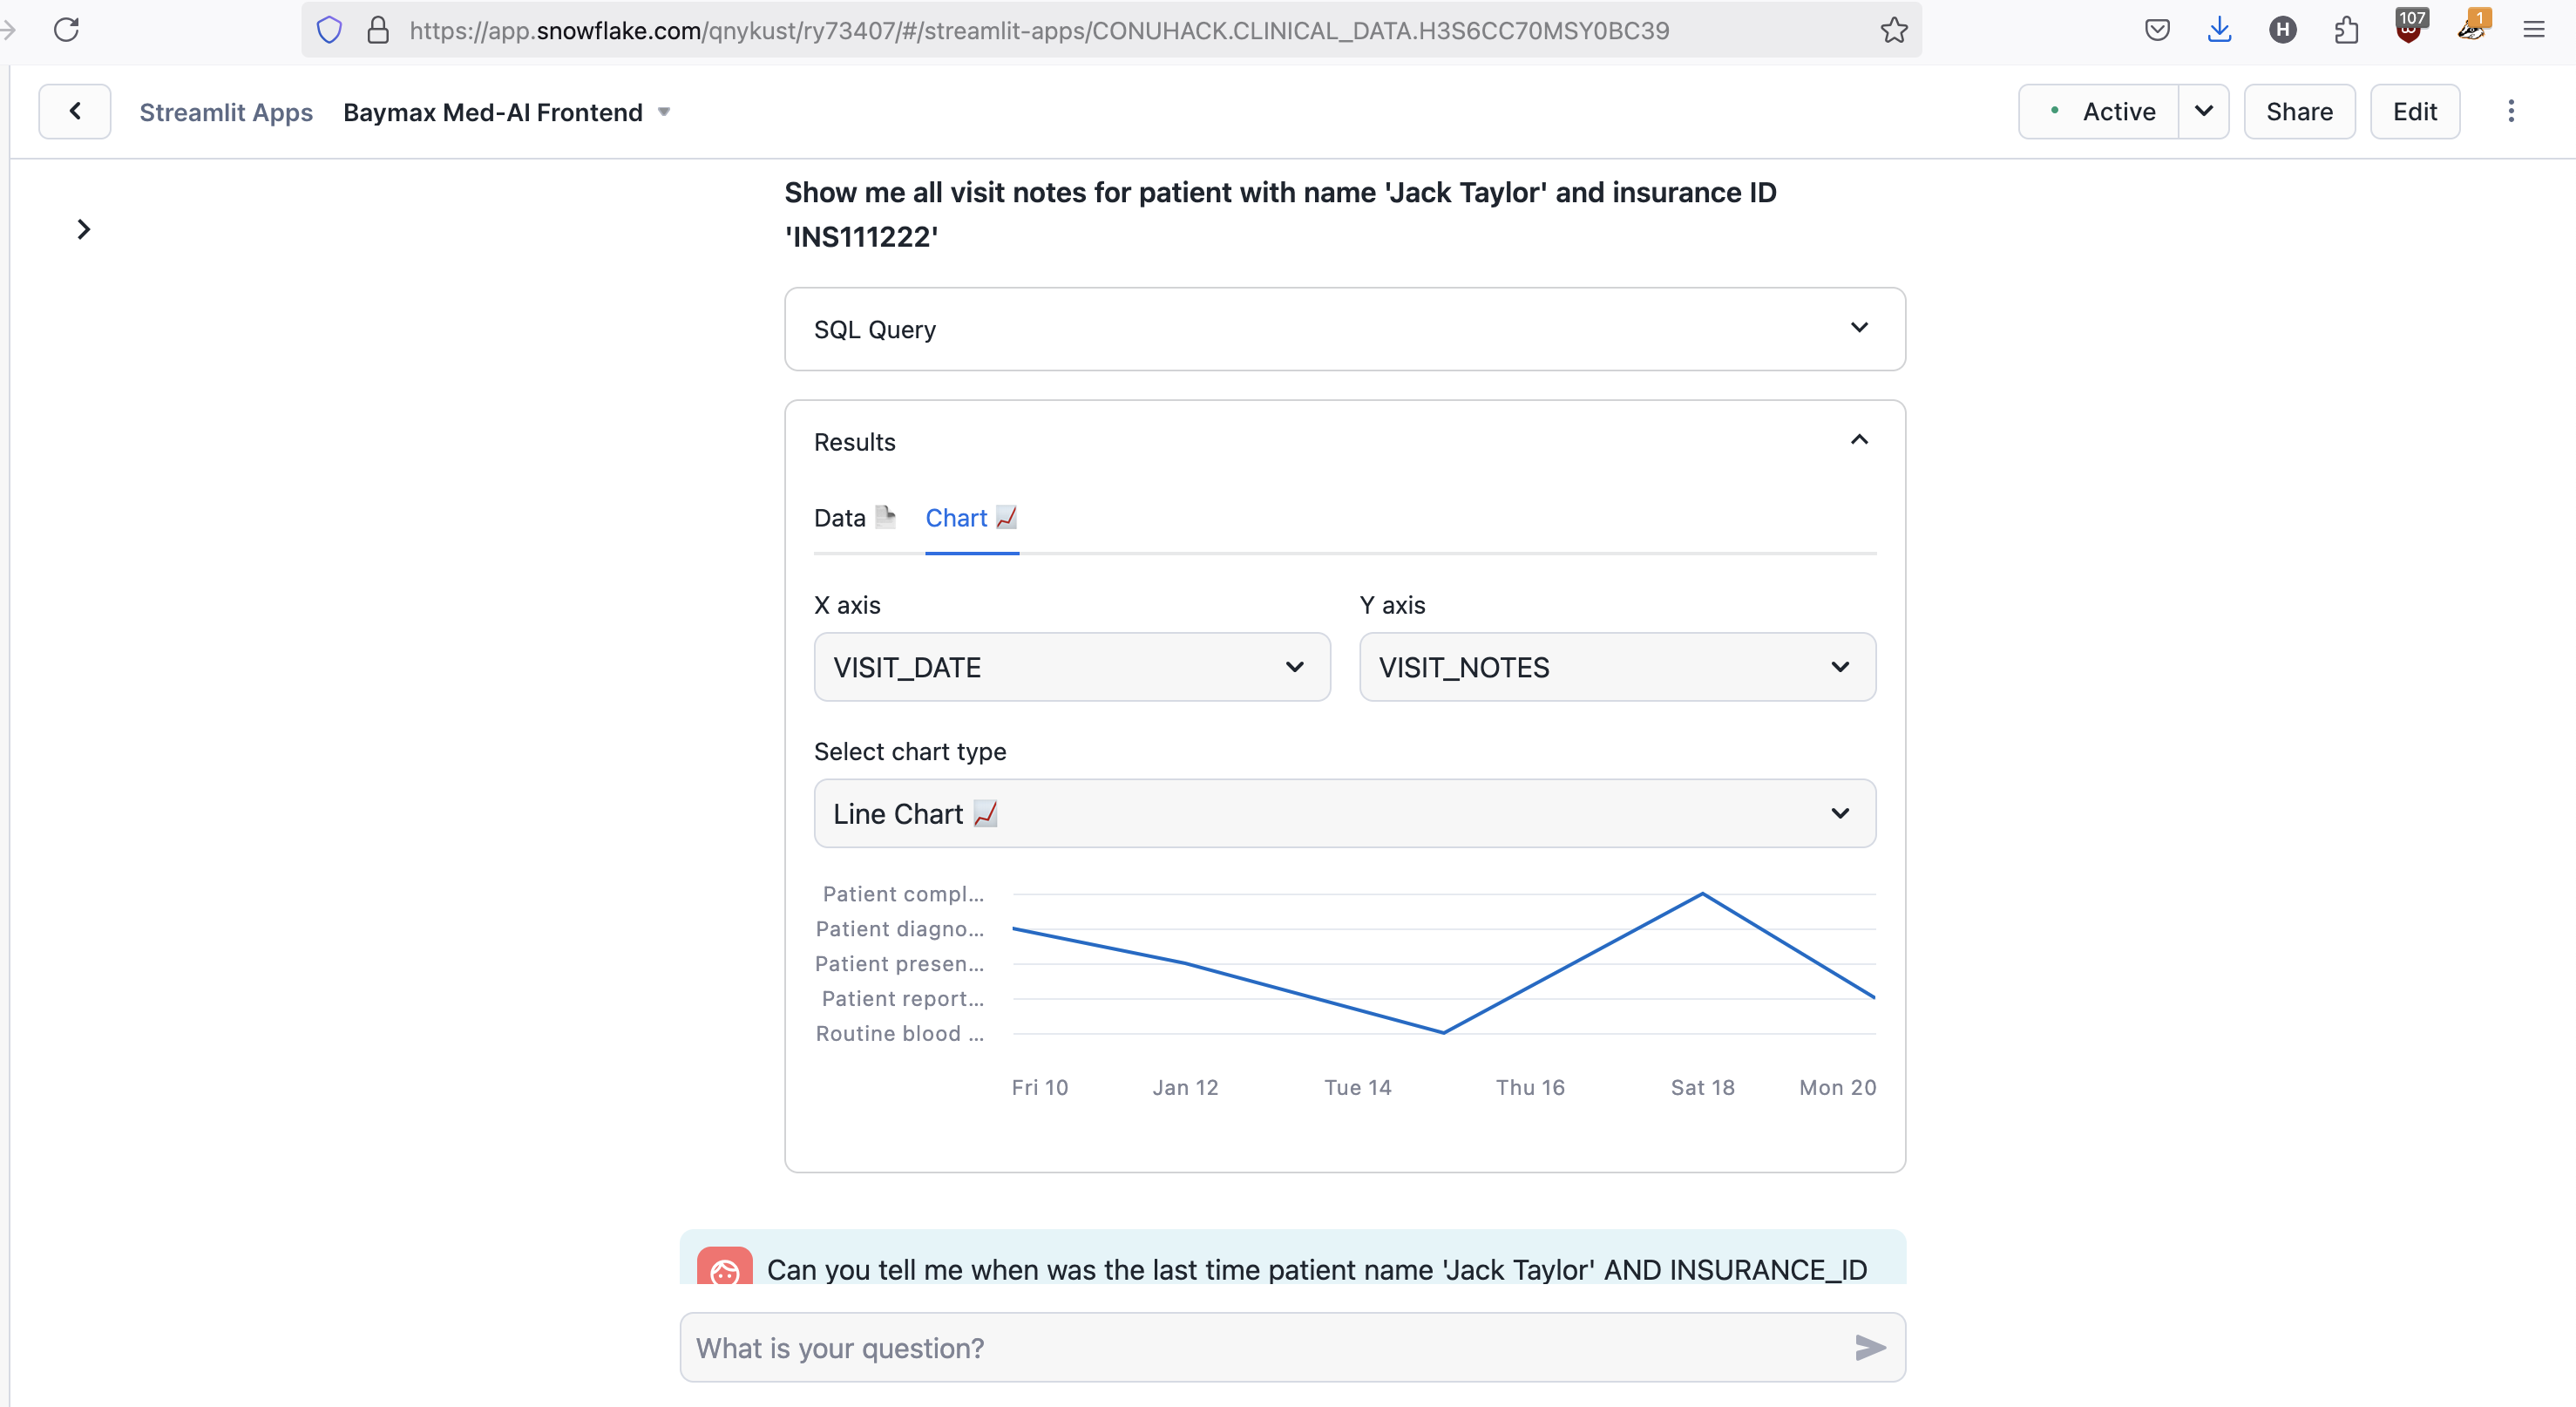This screenshot has width=2576, height=1407.
Task: Open the Line Chart type selector
Action: 1344,813
